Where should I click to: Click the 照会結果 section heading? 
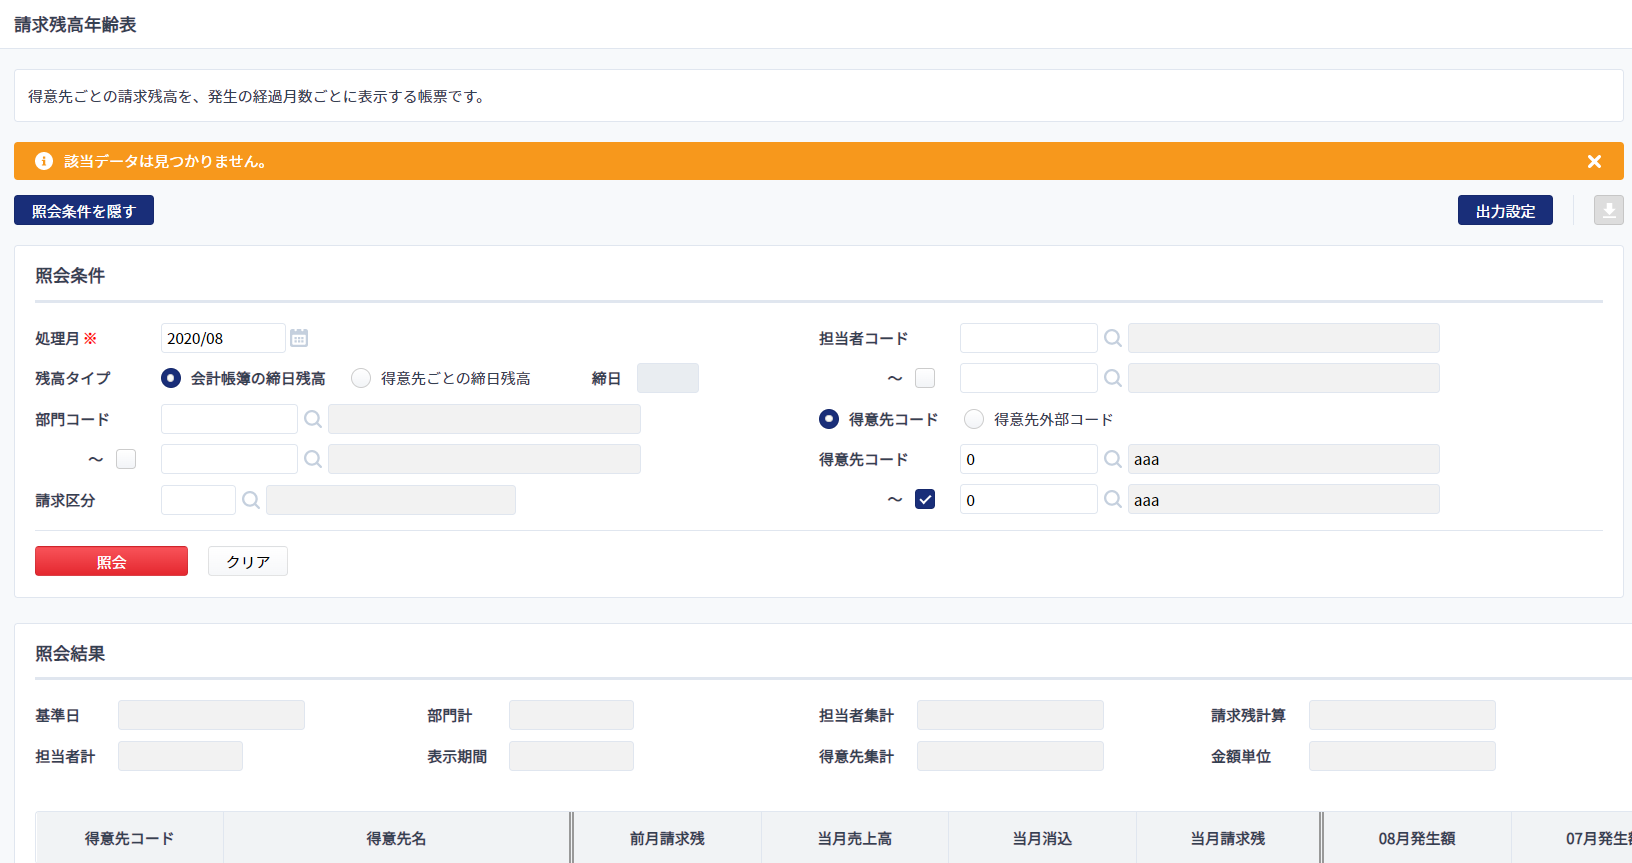click(70, 653)
